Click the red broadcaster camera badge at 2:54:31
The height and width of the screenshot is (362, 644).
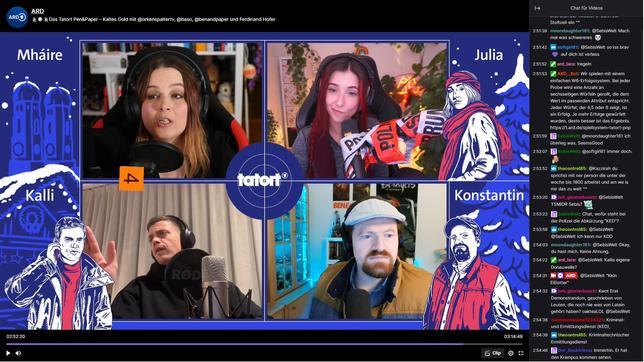553,276
